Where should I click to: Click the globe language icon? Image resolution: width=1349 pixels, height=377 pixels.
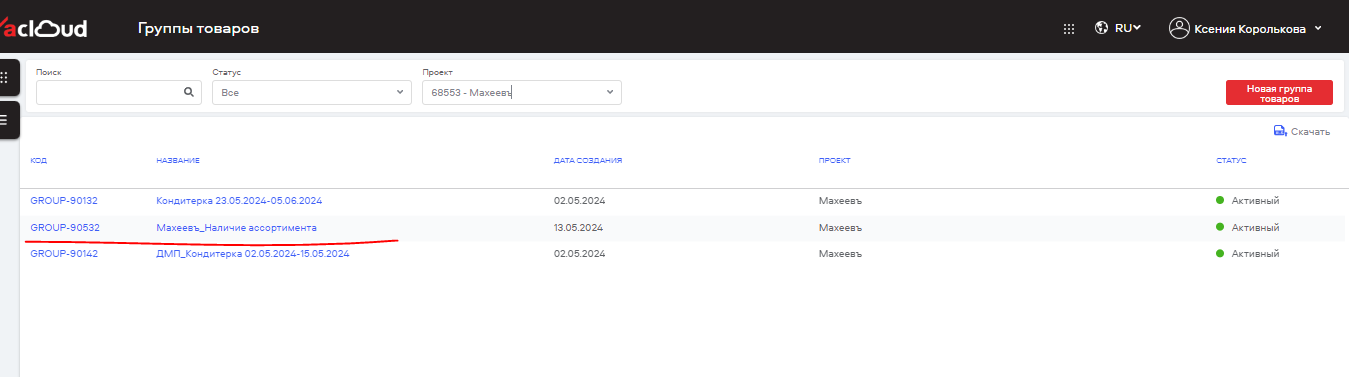tap(1102, 28)
